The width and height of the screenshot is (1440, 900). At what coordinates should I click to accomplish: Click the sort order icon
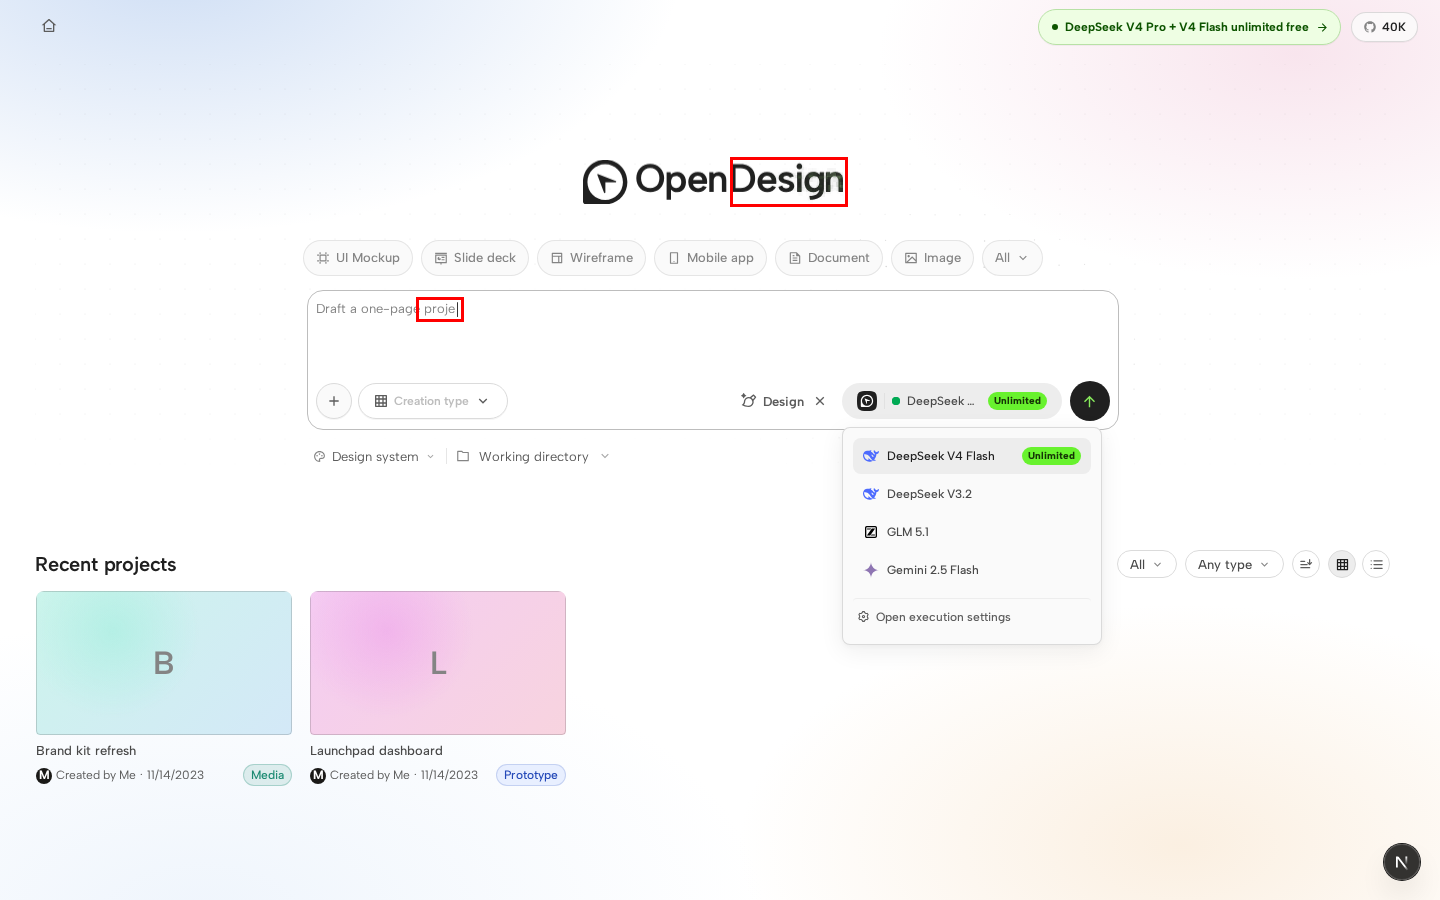point(1306,565)
